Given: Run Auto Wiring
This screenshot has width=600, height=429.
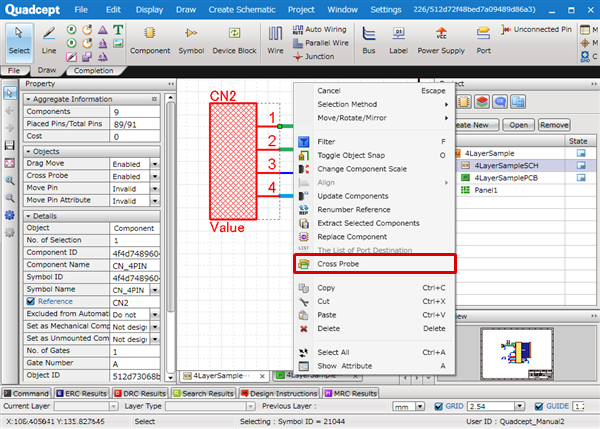Looking at the screenshot, I should coord(320,29).
